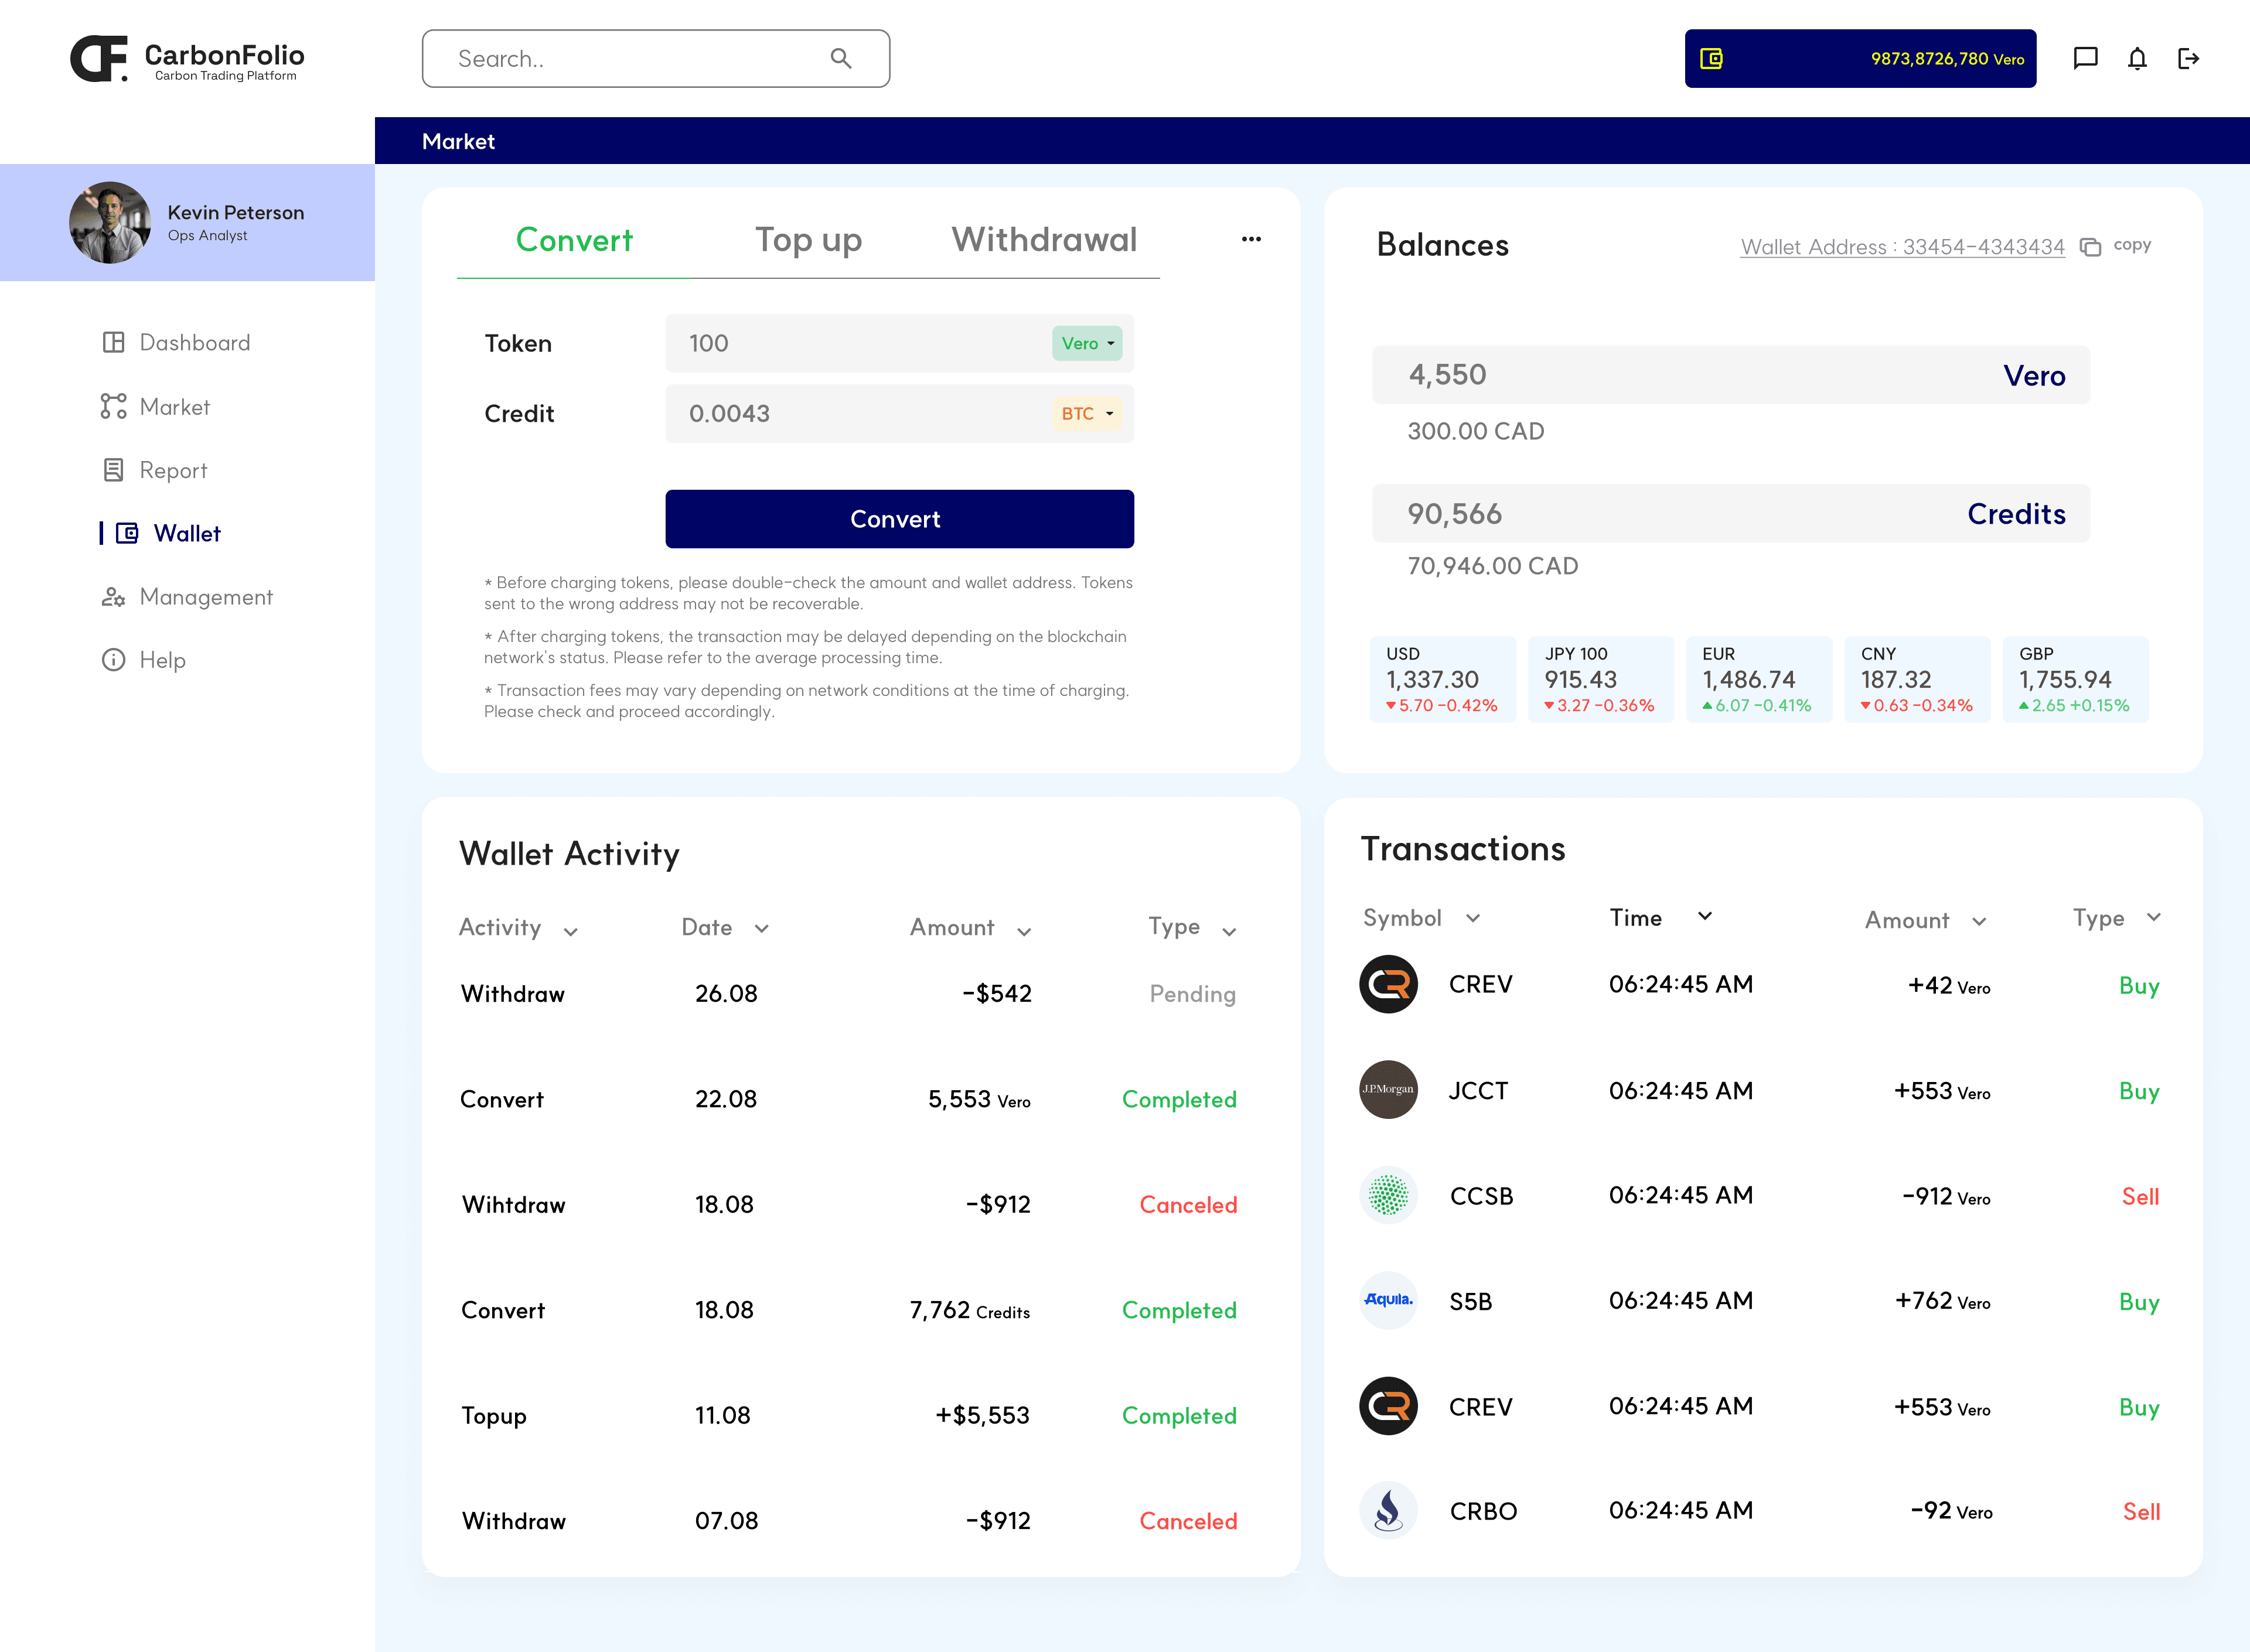Expand the Transactions Type column chevron
Screen dimensions: 2250x1652
point(2154,917)
